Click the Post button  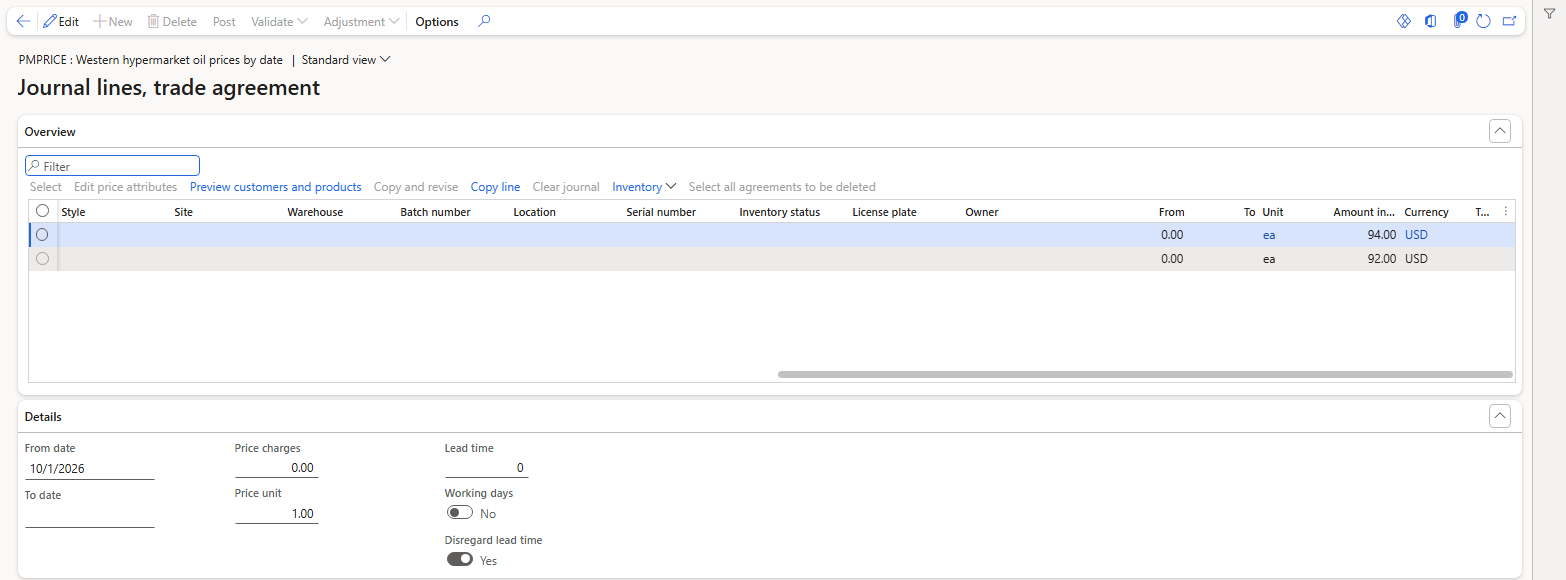[224, 21]
